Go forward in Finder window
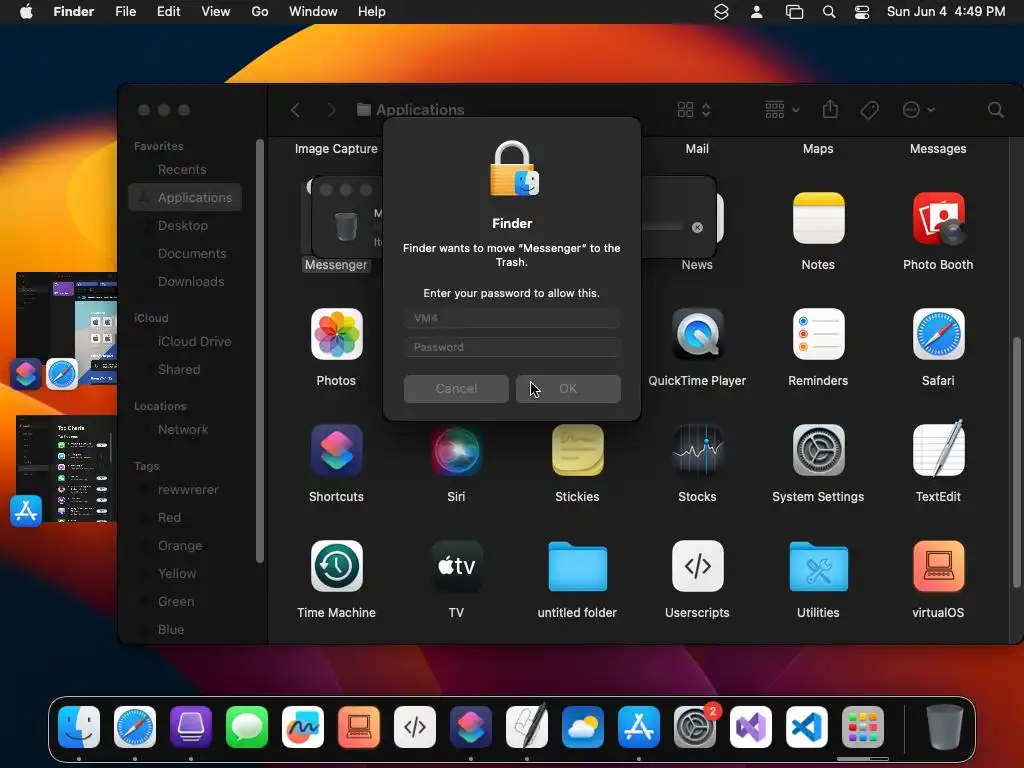This screenshot has width=1024, height=768. click(x=331, y=110)
